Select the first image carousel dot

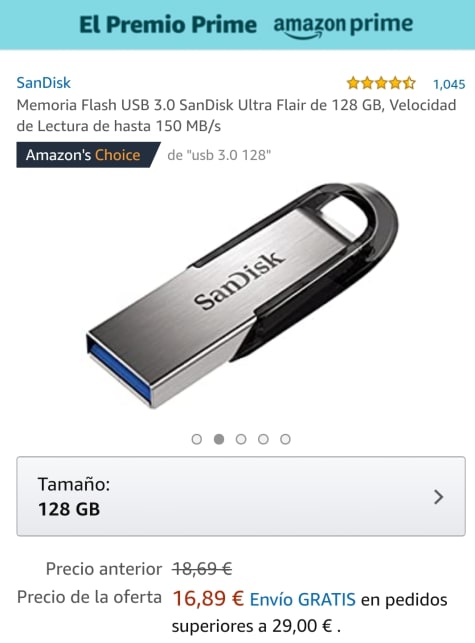197,439
